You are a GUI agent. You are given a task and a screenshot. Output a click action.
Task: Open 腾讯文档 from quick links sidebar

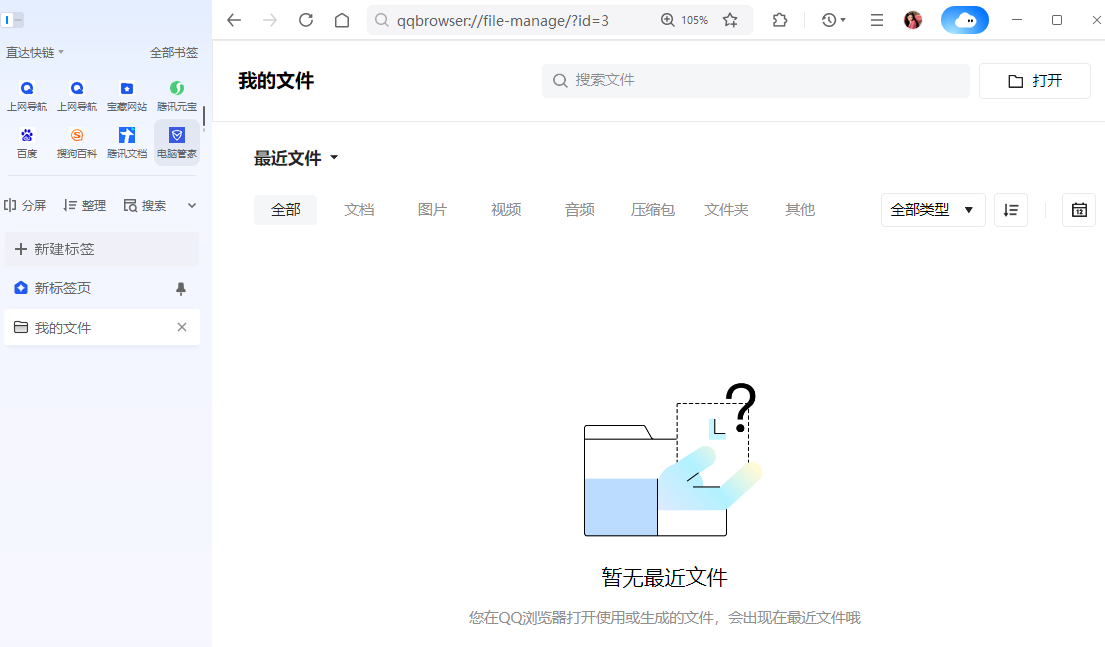(126, 141)
